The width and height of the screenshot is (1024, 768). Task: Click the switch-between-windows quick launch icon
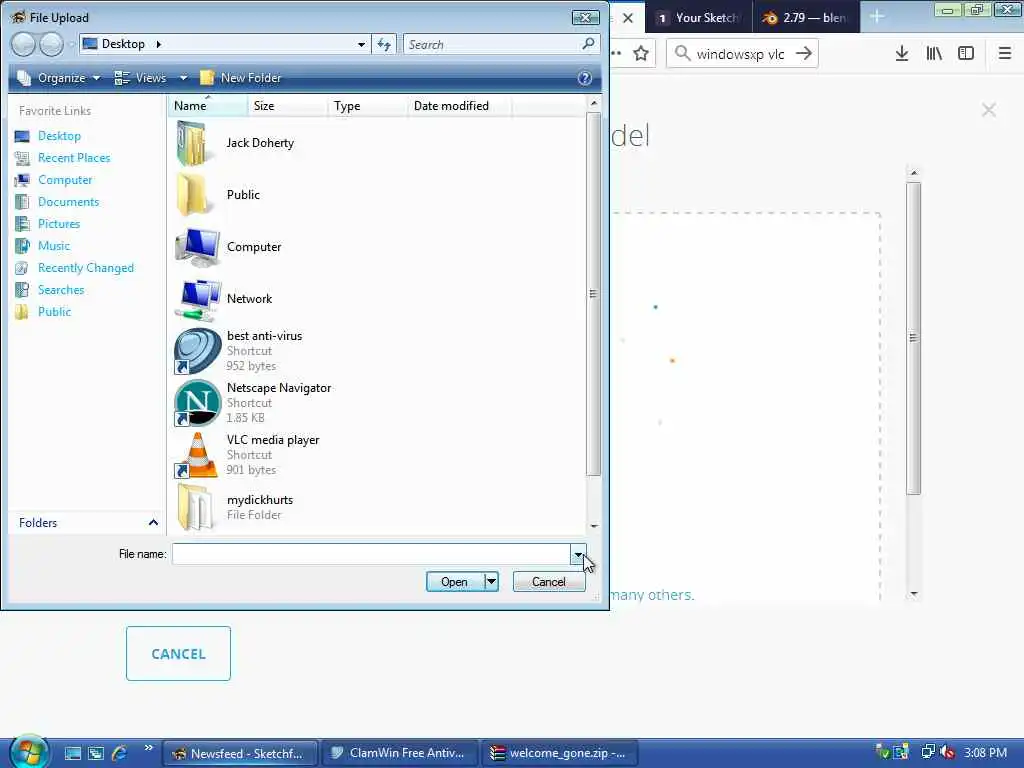[x=96, y=753]
